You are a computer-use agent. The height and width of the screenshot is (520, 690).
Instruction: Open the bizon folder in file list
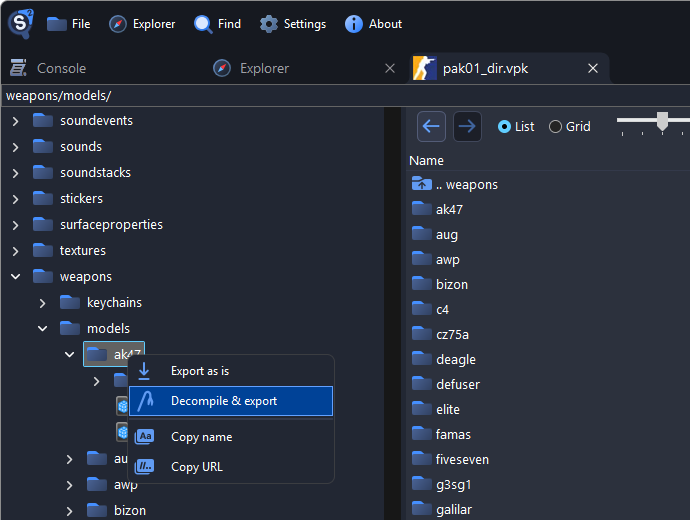coord(440,285)
